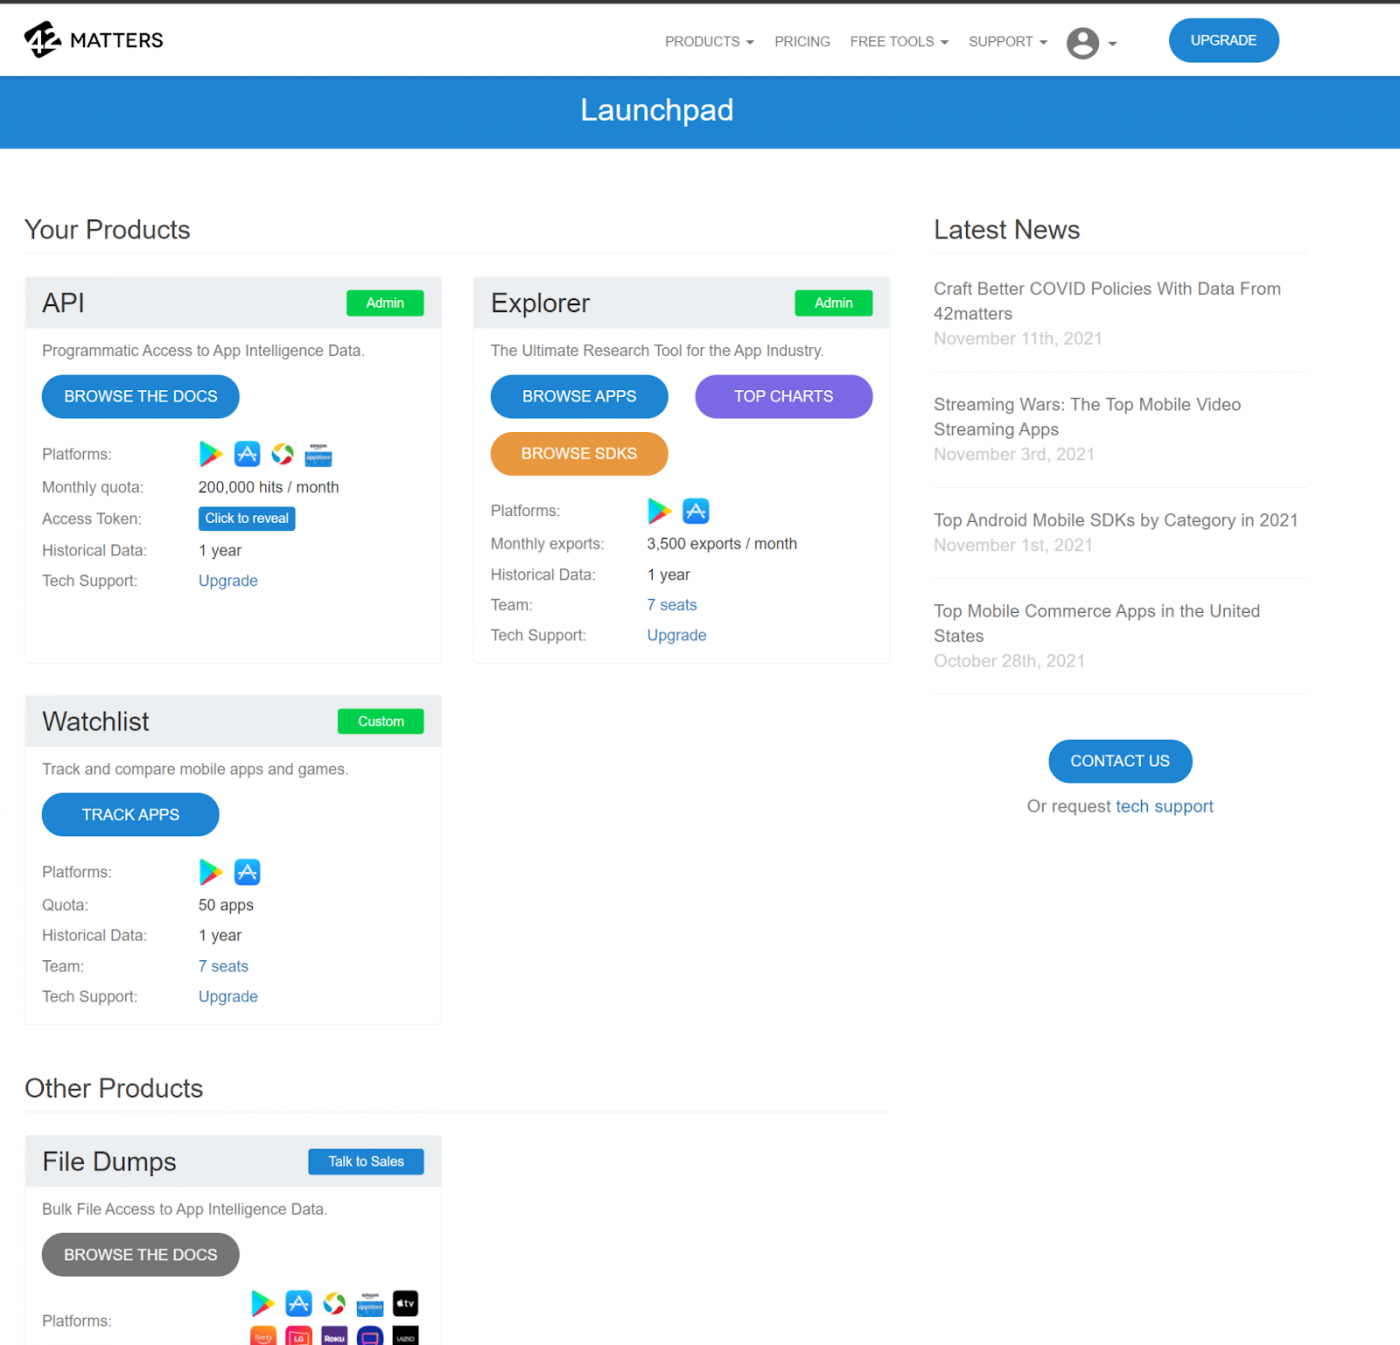Click the Roku platform icon in File Dumps

pyautogui.click(x=334, y=1336)
